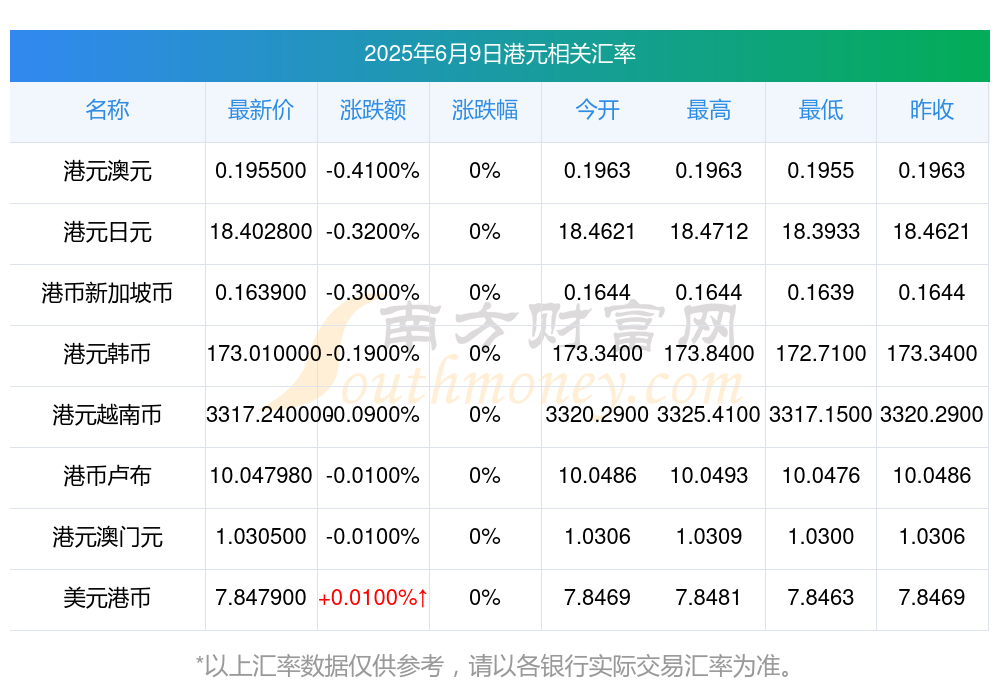
Task: Click the -0.3000% change value
Action: (373, 292)
